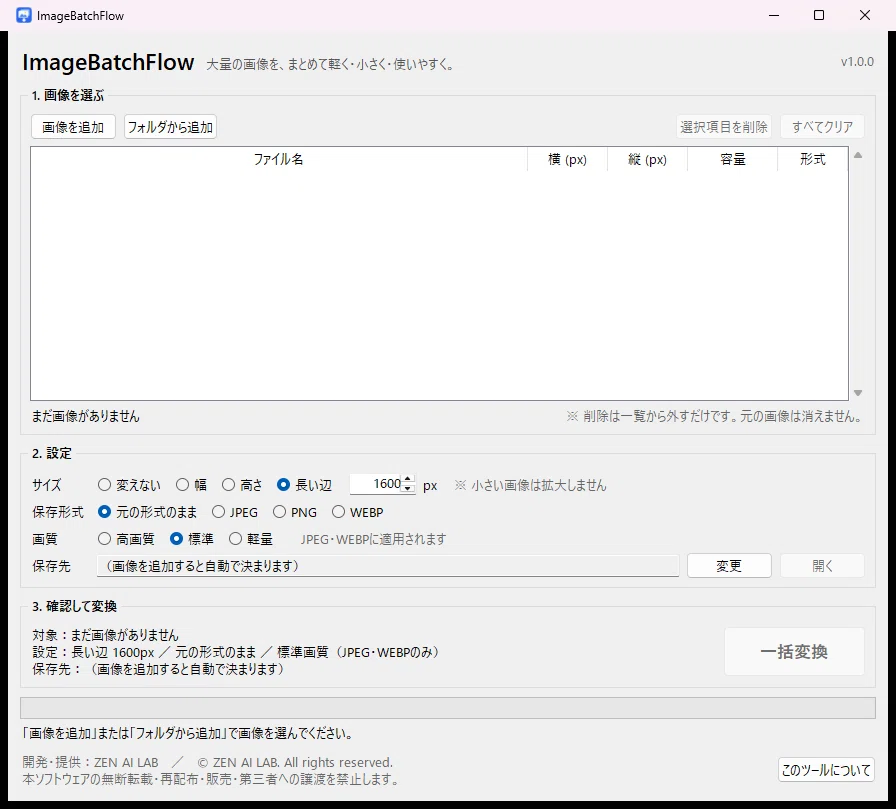Click the 開く button
Viewport: 896px width, 809px height.
click(x=822, y=566)
